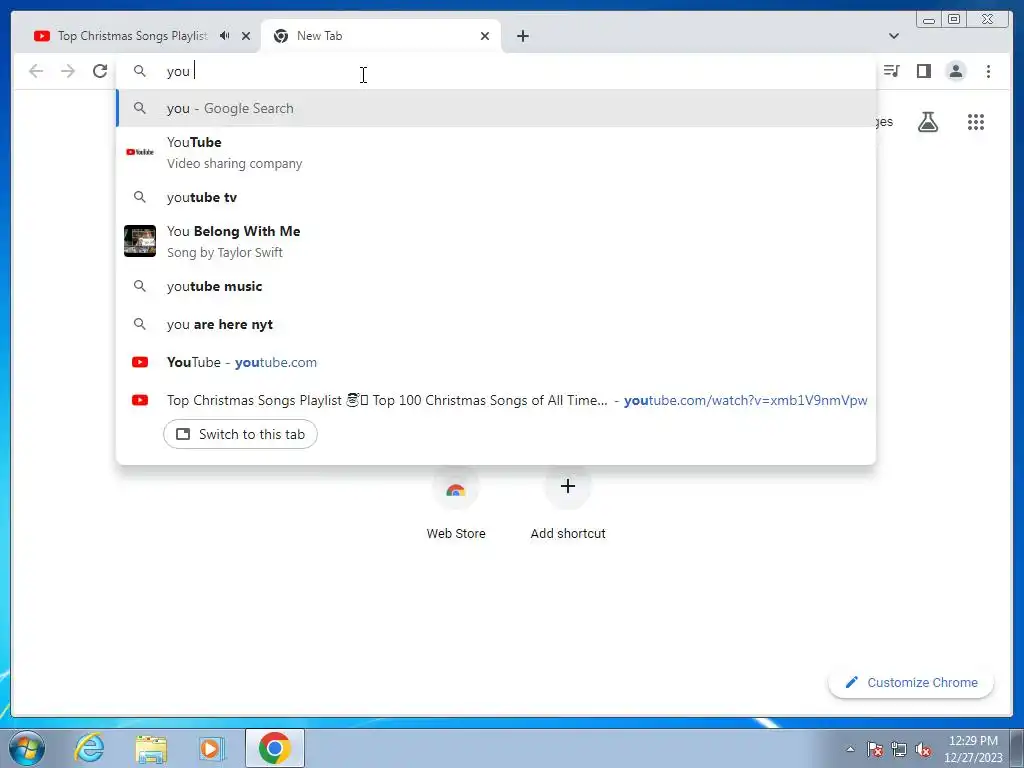The height and width of the screenshot is (768, 1024).
Task: Show hidden tray icons arrow
Action: click(850, 749)
